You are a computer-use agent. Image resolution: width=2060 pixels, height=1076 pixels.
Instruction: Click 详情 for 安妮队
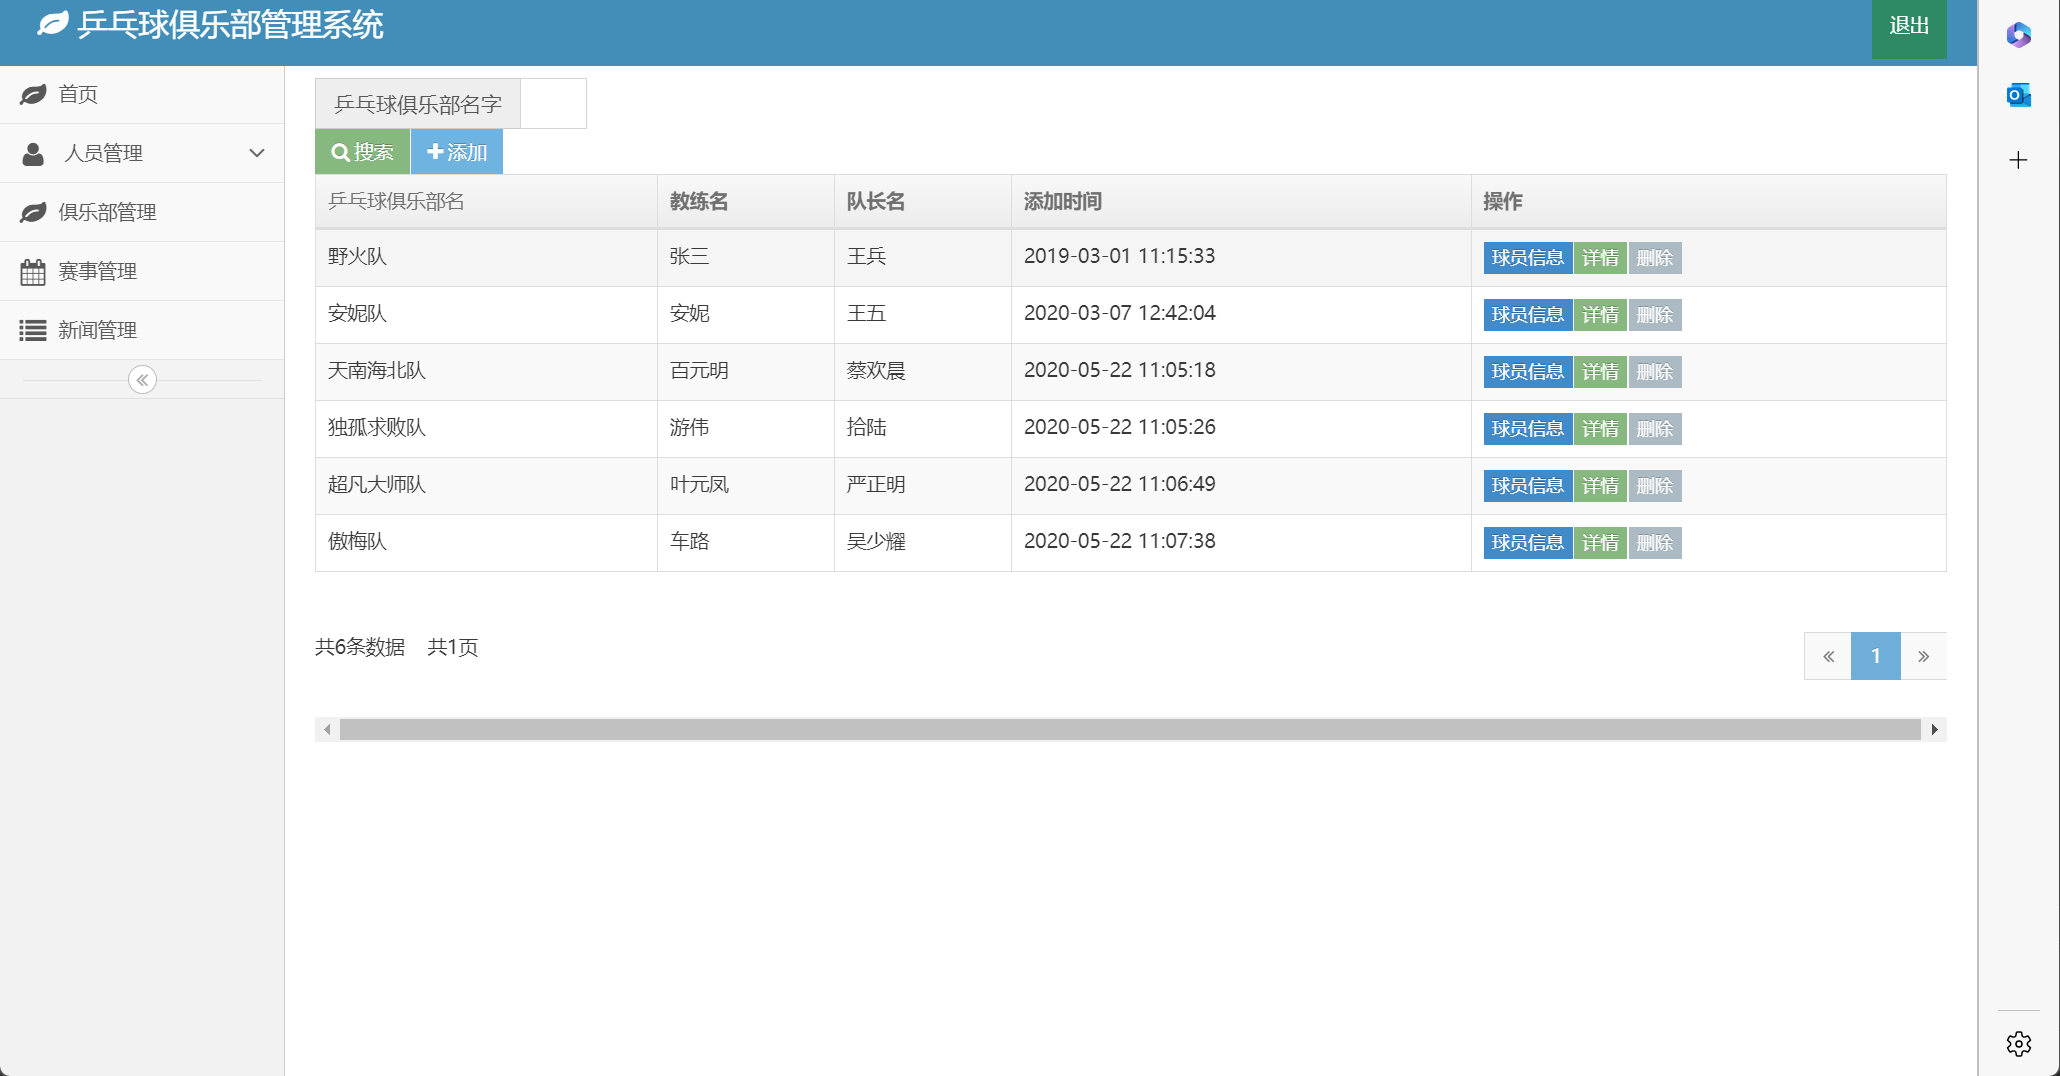(x=1600, y=314)
